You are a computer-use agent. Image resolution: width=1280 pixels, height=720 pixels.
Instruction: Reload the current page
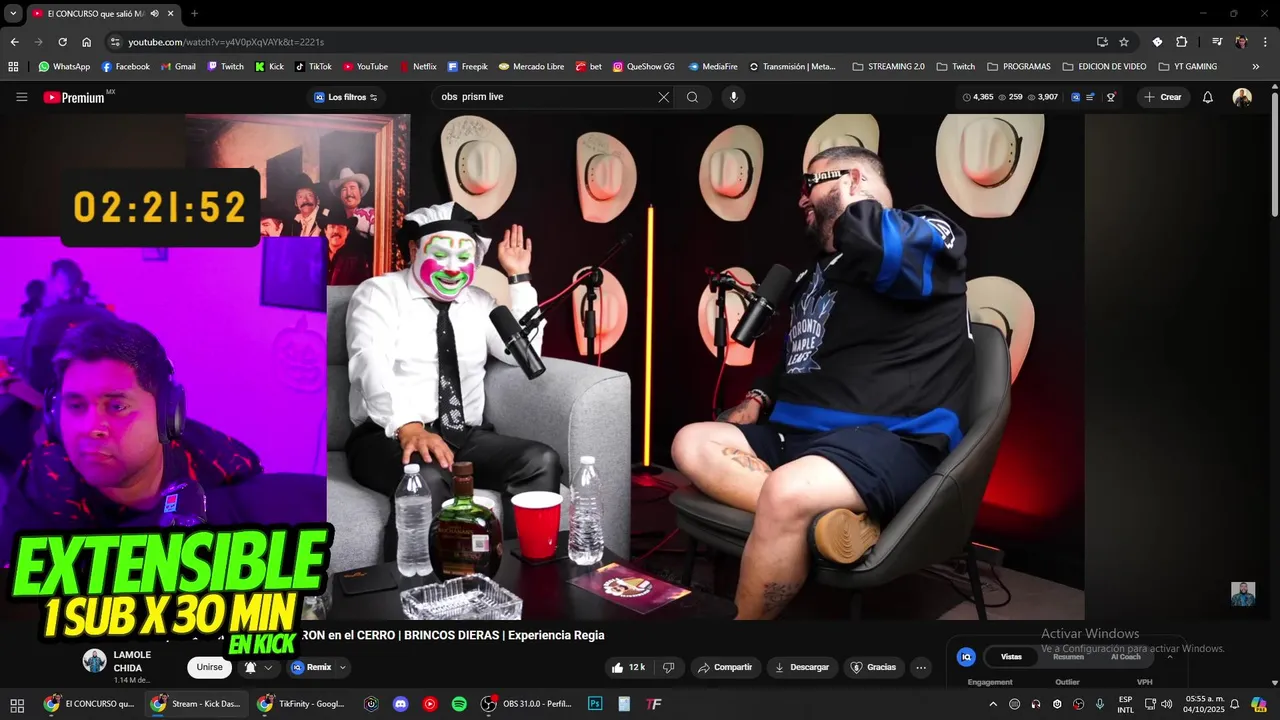(x=62, y=42)
